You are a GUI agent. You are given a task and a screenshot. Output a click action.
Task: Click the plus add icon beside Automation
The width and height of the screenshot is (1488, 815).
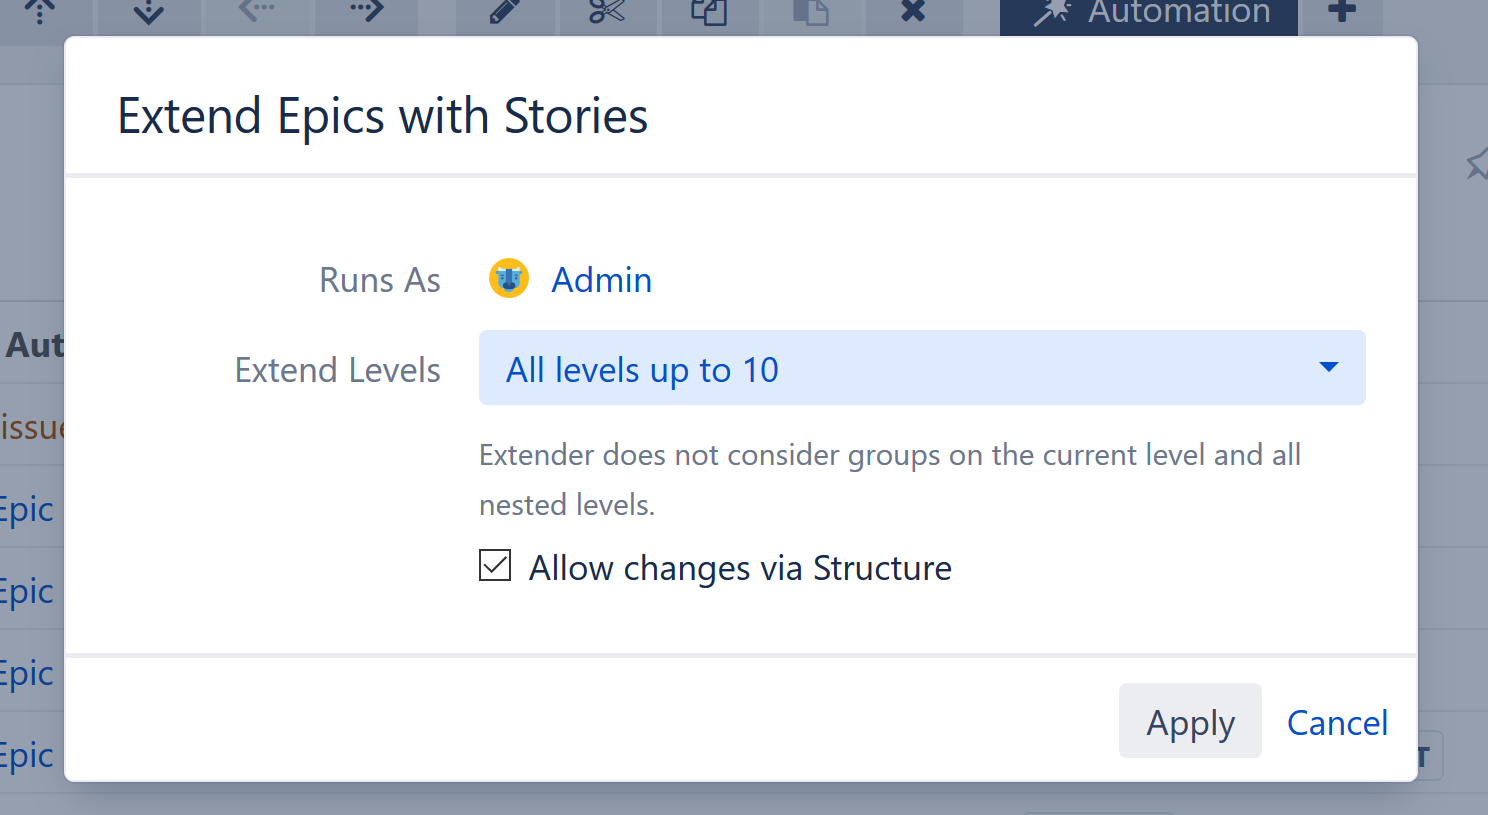pos(1341,12)
